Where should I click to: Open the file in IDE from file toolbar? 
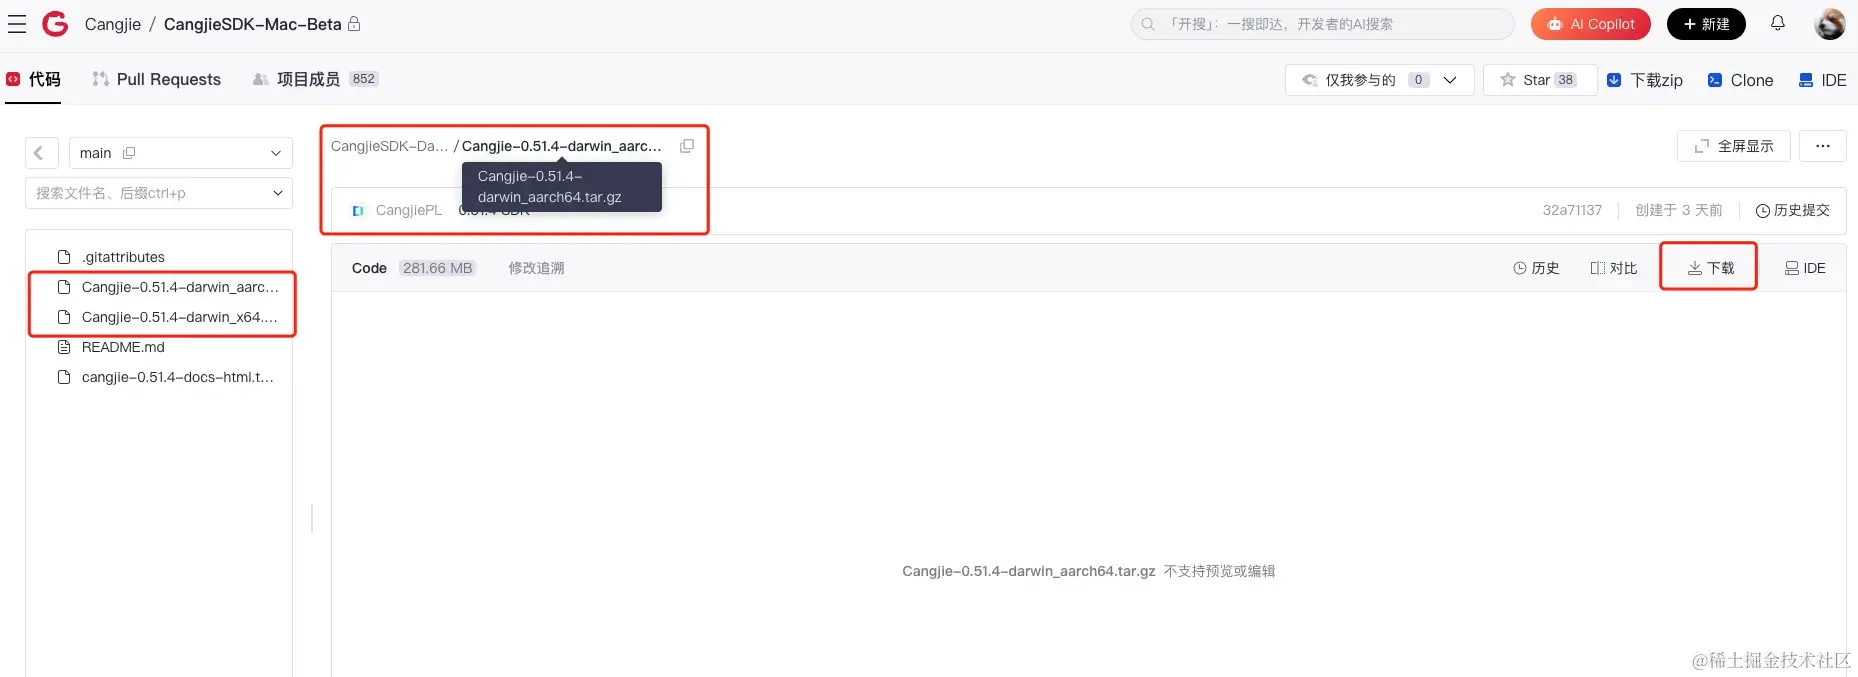1805,268
